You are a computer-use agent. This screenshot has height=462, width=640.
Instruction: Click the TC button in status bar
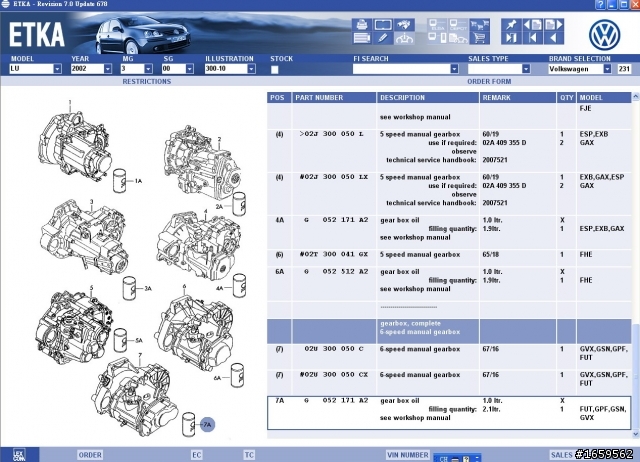click(x=249, y=455)
